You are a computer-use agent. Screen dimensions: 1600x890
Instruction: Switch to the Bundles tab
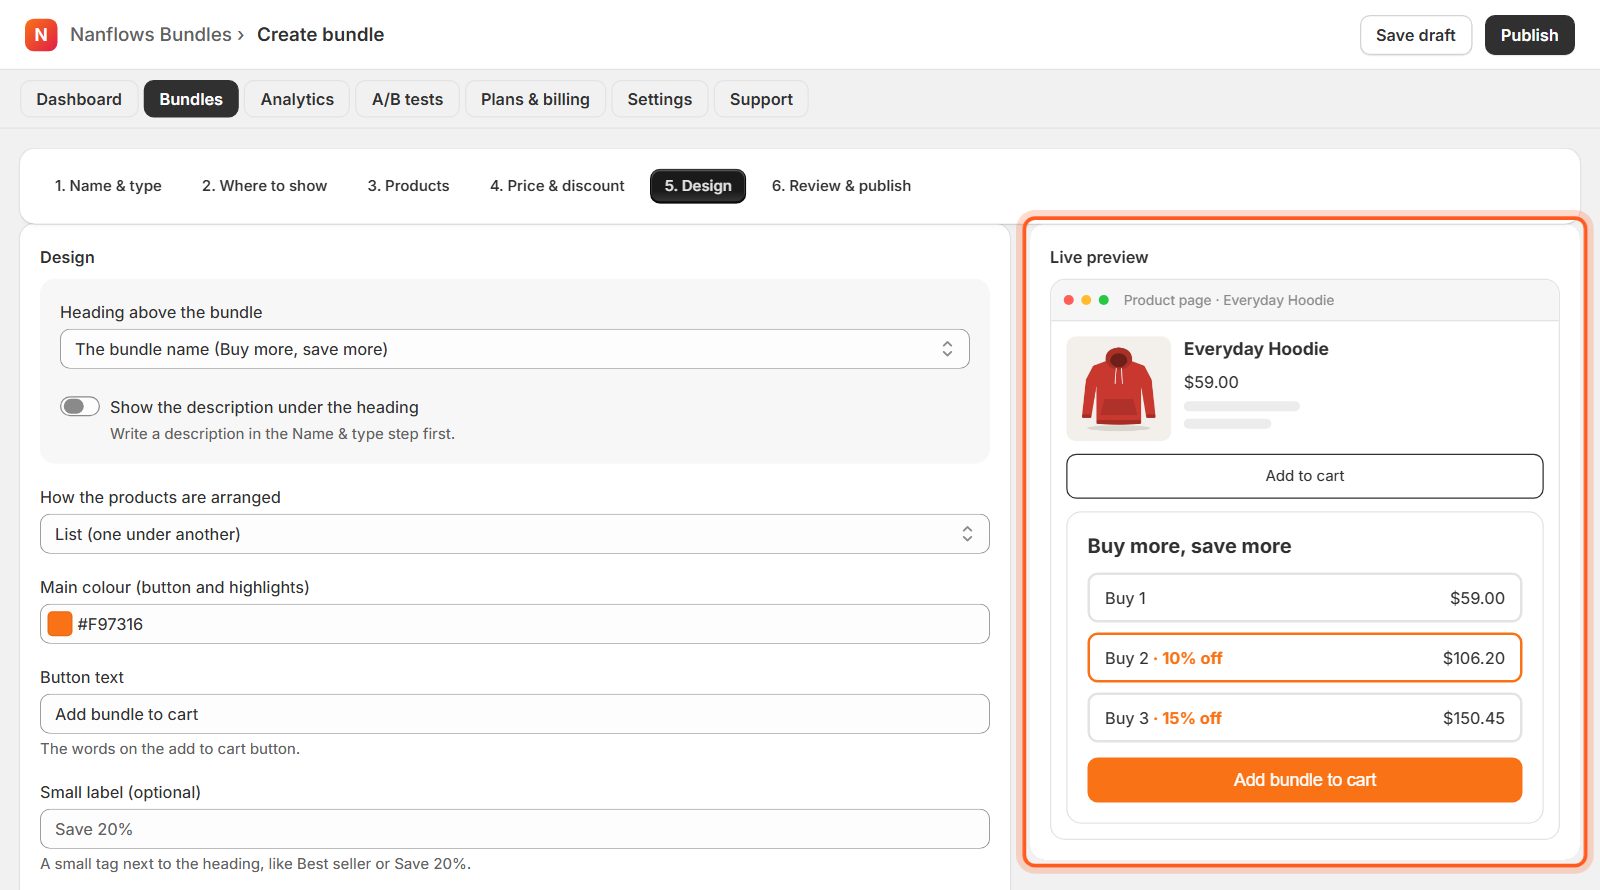pos(191,99)
